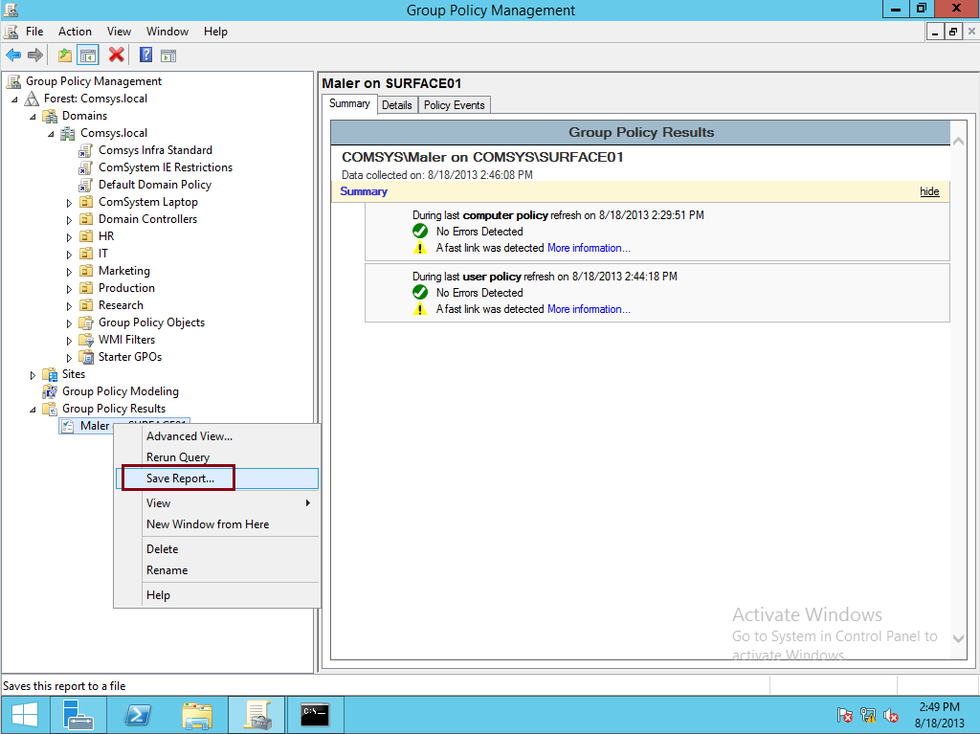Click the Group Policy Modeling icon
The image size is (980, 734).
click(50, 391)
